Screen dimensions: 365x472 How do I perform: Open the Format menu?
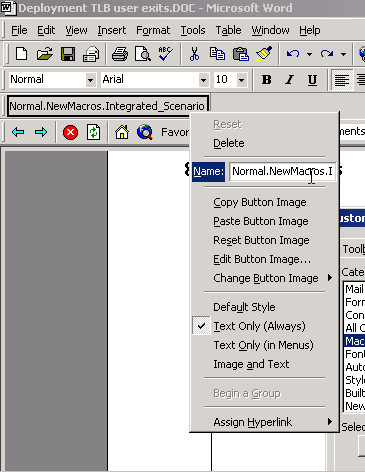(x=153, y=30)
